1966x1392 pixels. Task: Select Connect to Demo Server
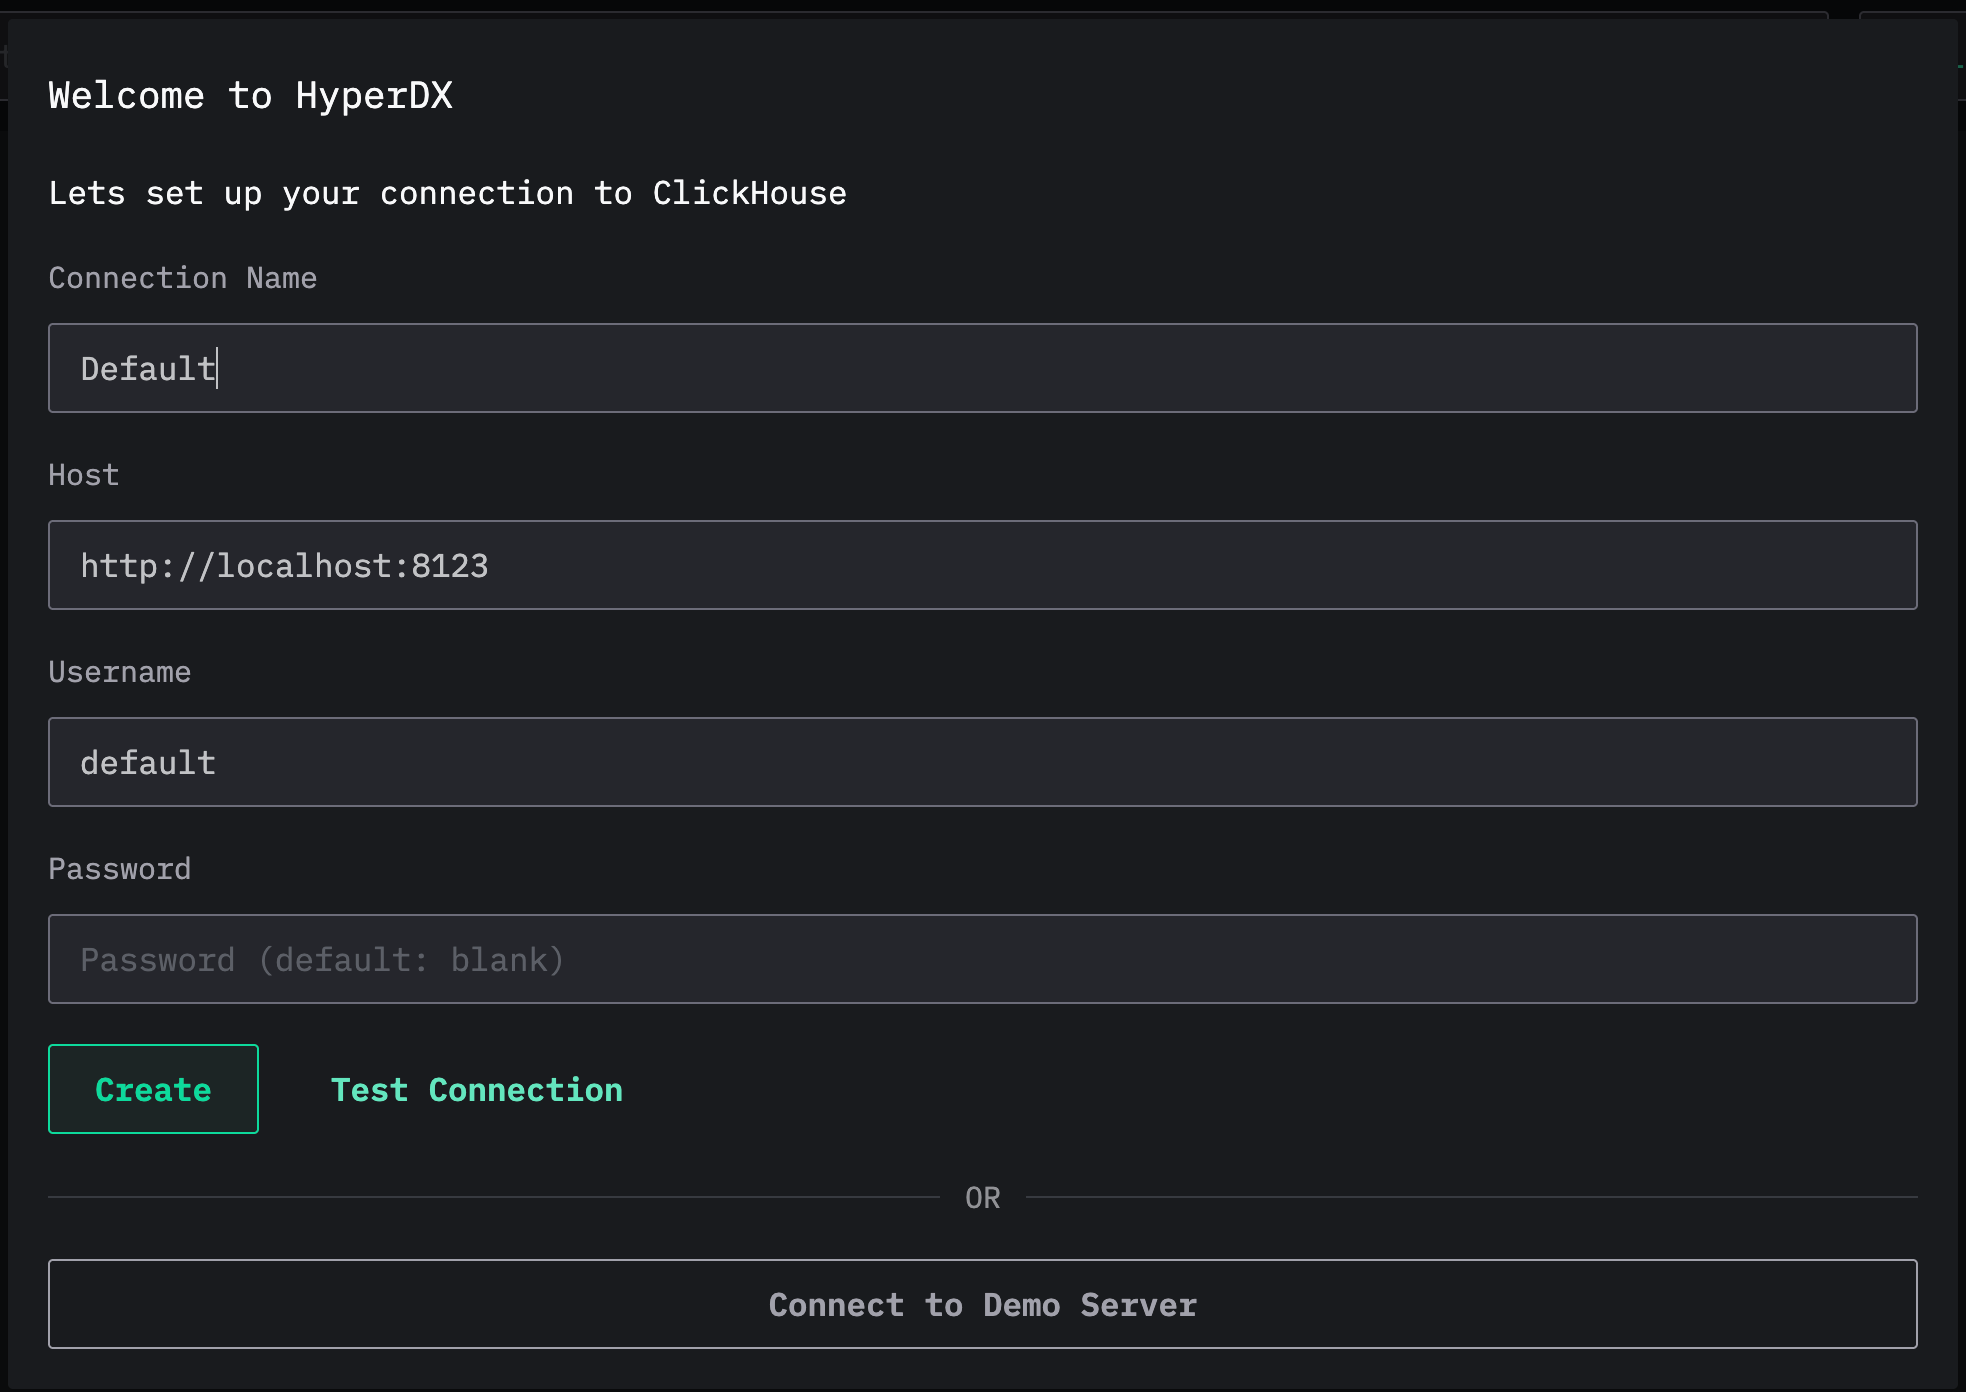pyautogui.click(x=981, y=1303)
